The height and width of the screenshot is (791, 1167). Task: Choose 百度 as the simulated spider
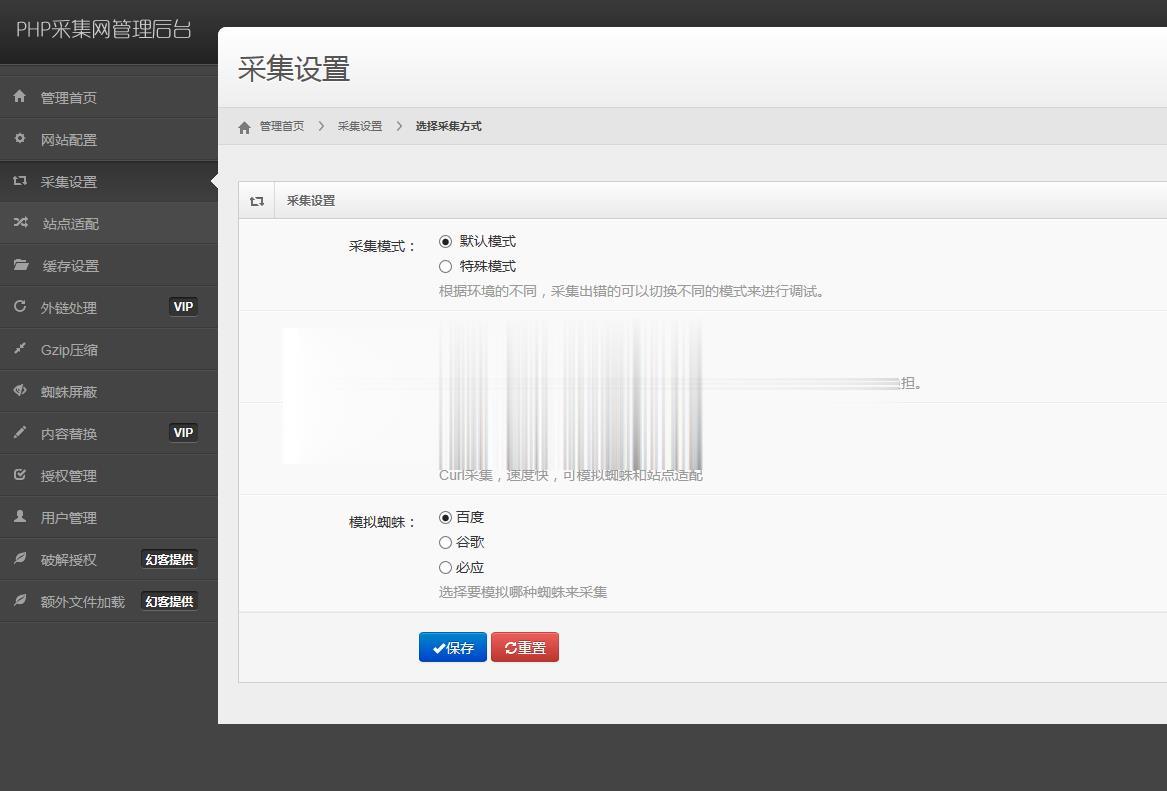click(x=445, y=517)
